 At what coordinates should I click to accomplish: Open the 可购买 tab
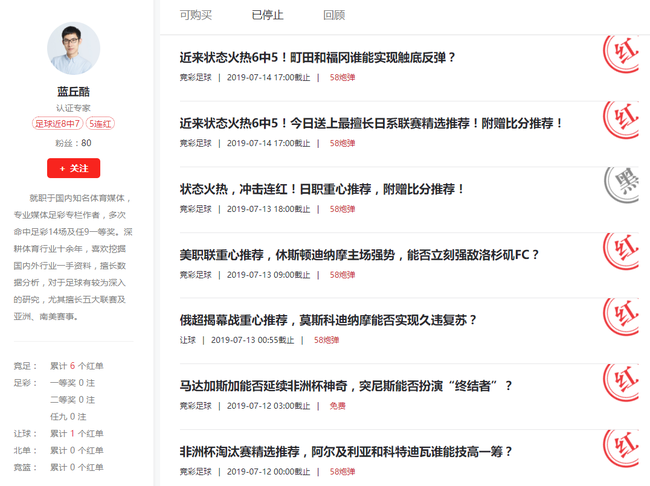pyautogui.click(x=196, y=15)
